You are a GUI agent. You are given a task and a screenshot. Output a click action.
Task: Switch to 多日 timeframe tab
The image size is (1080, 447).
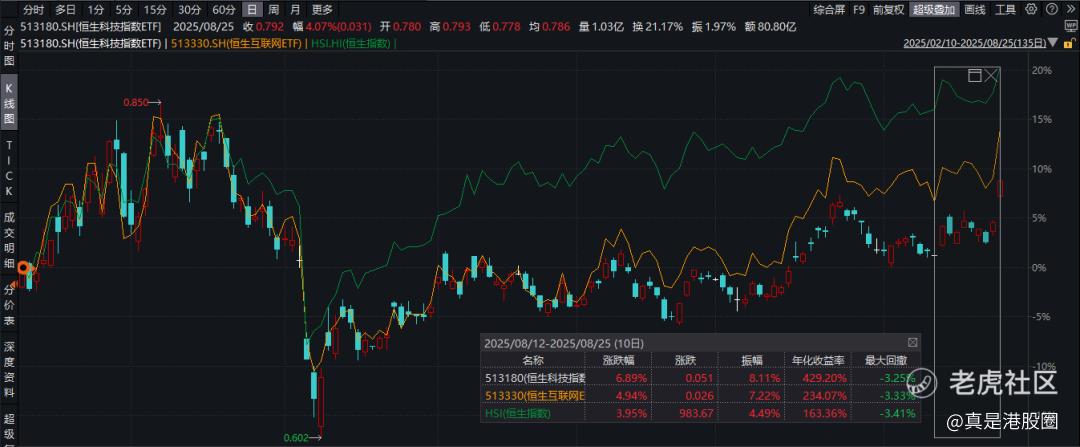click(x=65, y=9)
